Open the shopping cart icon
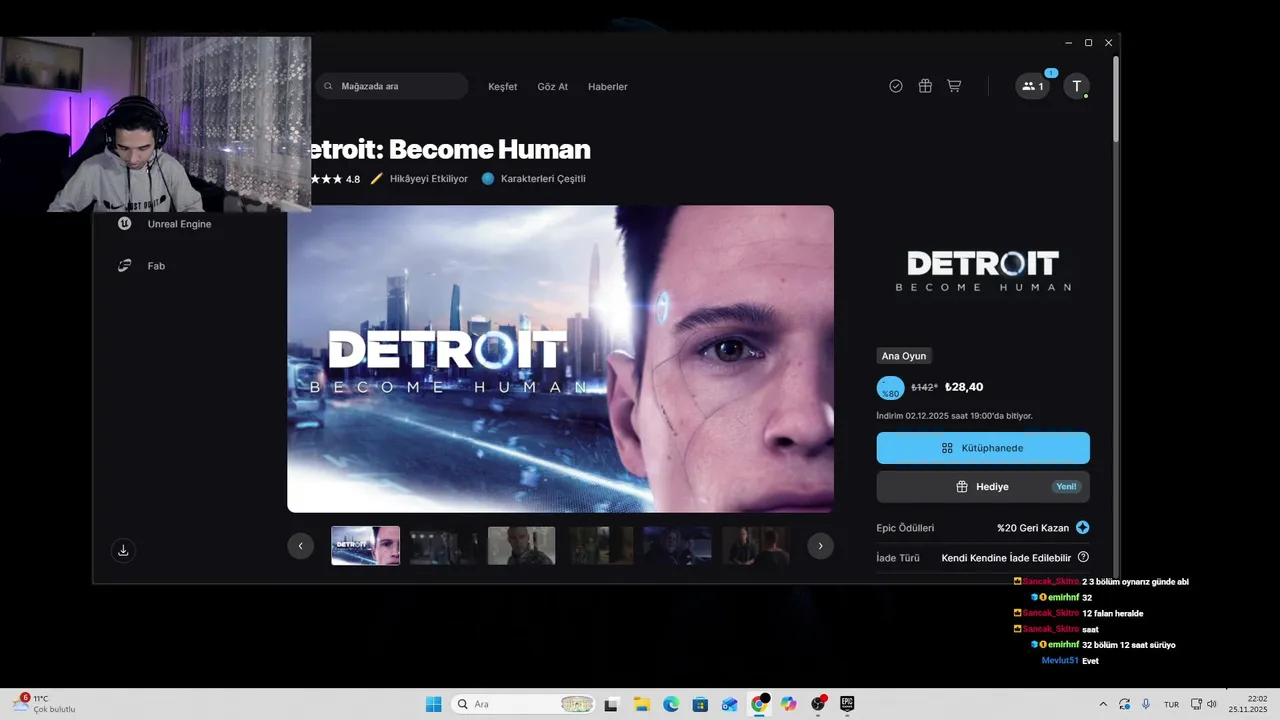Viewport: 1280px width, 720px height. (x=954, y=86)
